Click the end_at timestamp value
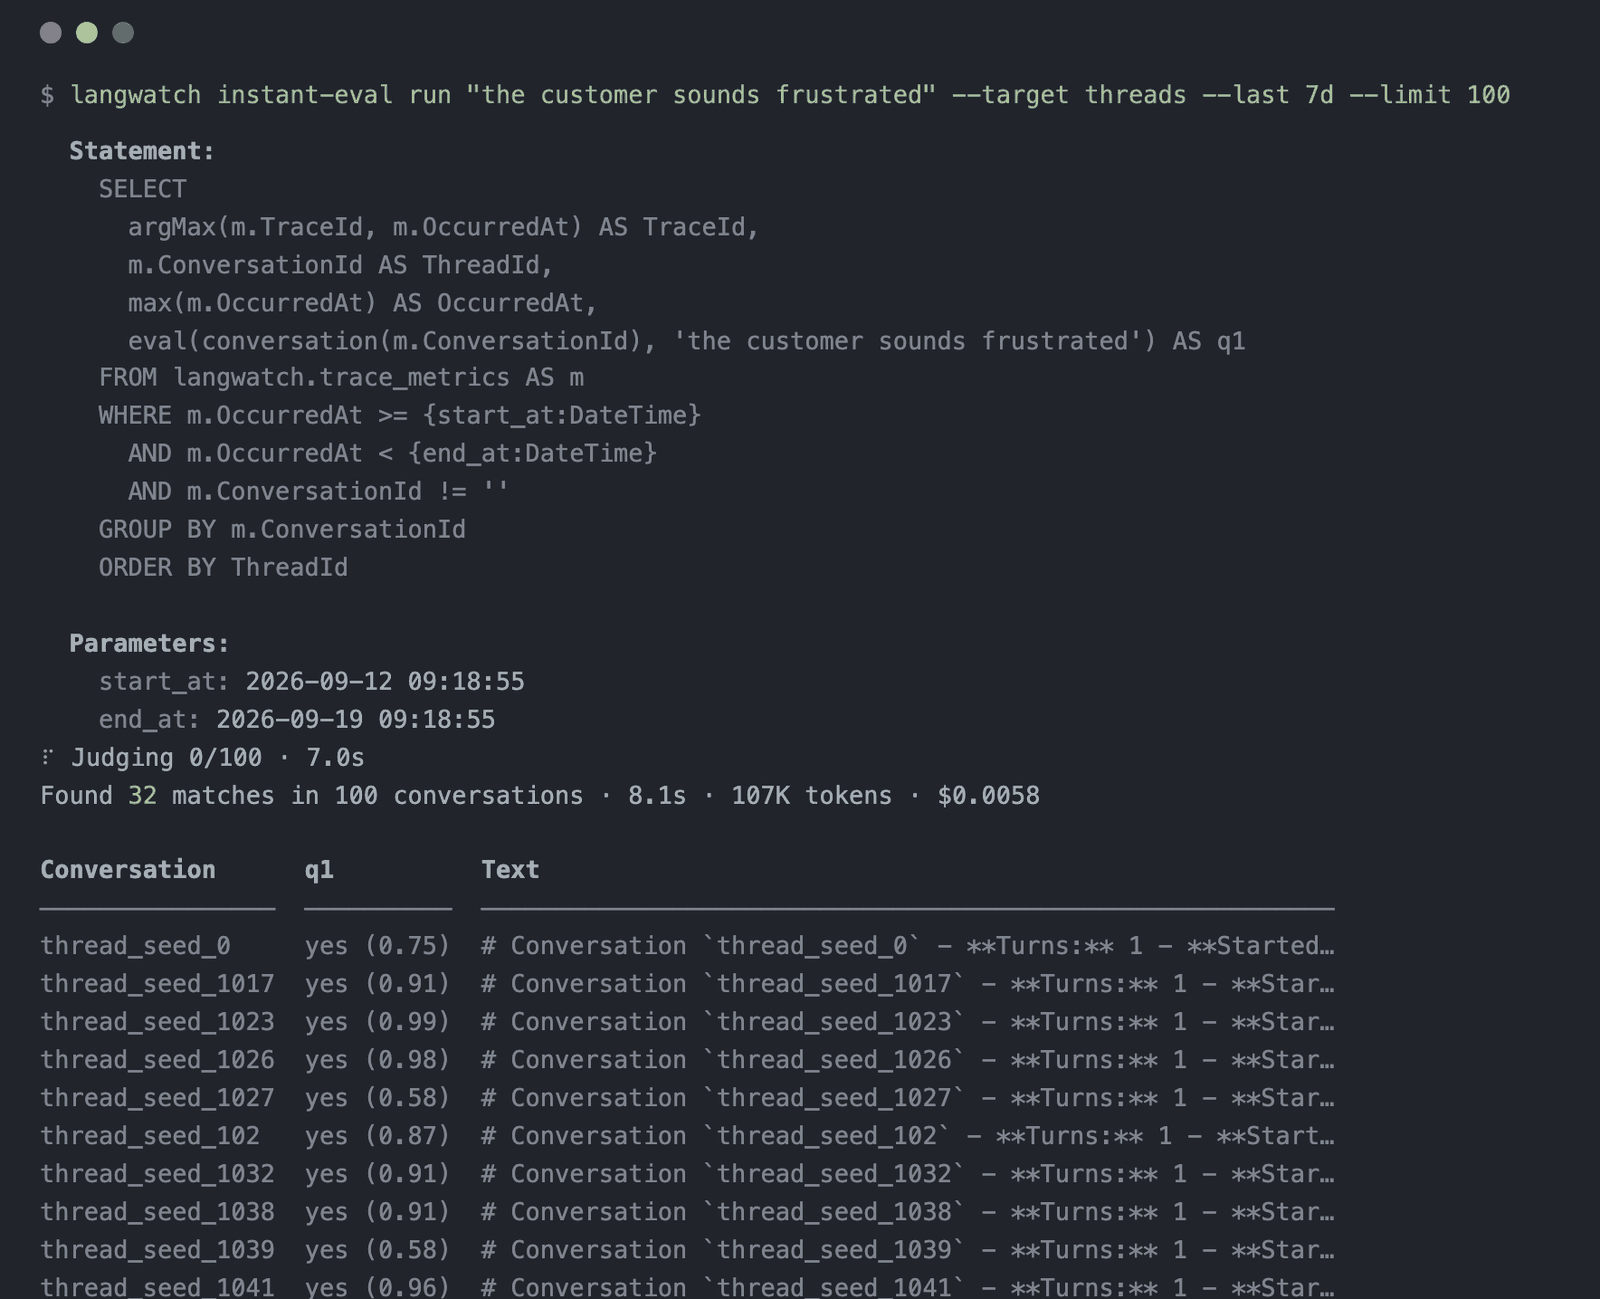The image size is (1600, 1299). (x=356, y=719)
